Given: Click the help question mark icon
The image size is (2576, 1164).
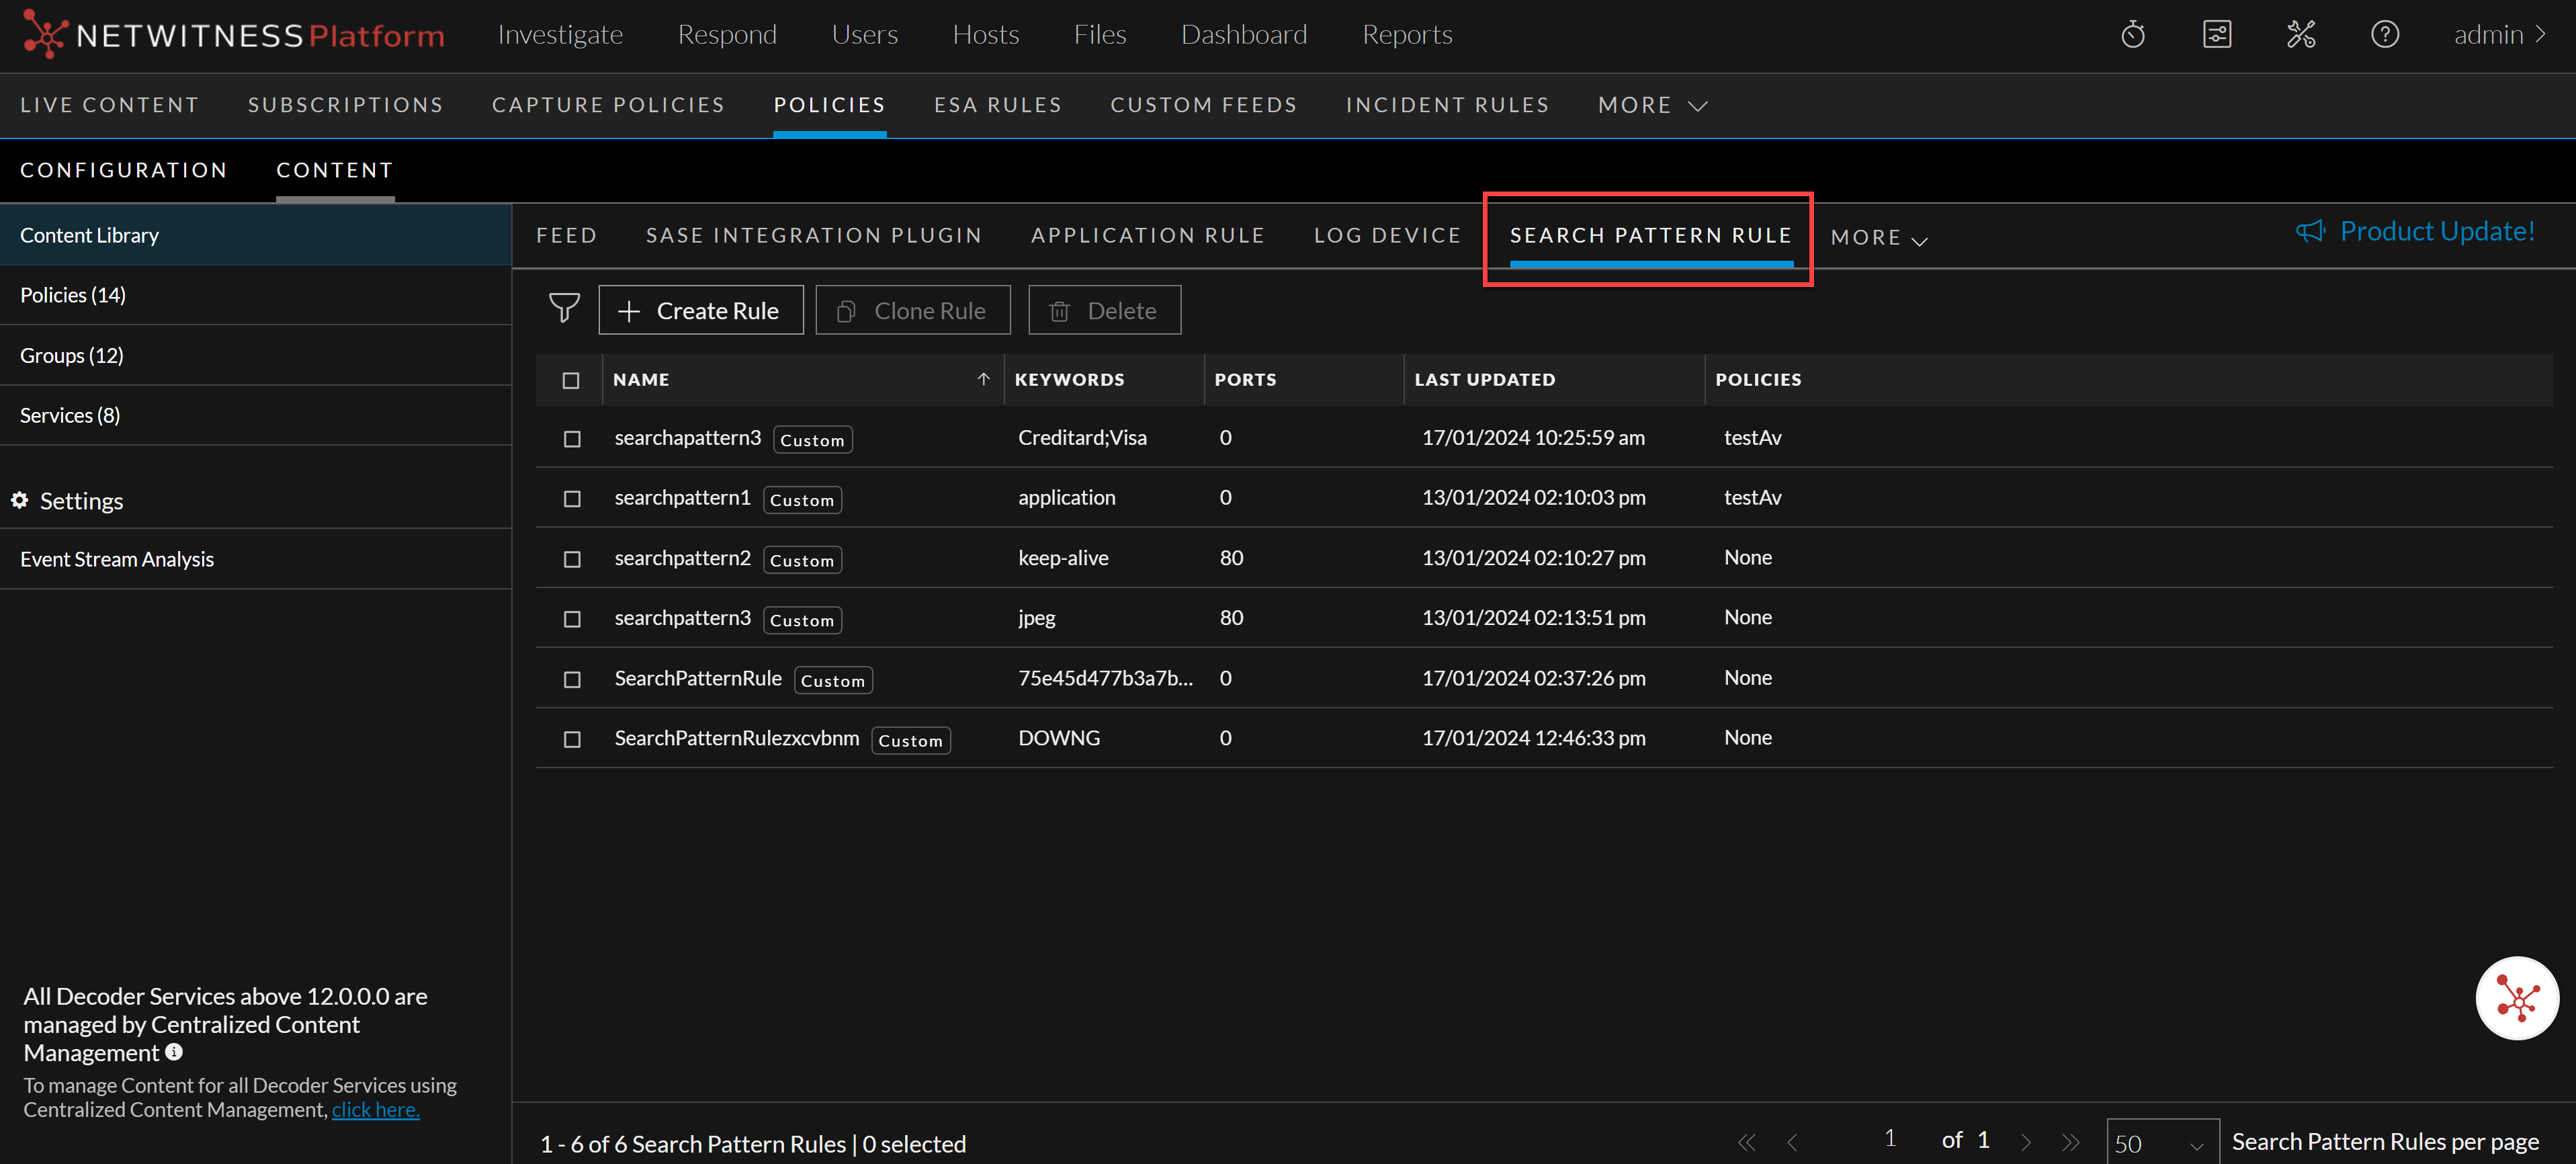Looking at the screenshot, I should pyautogui.click(x=2384, y=35).
